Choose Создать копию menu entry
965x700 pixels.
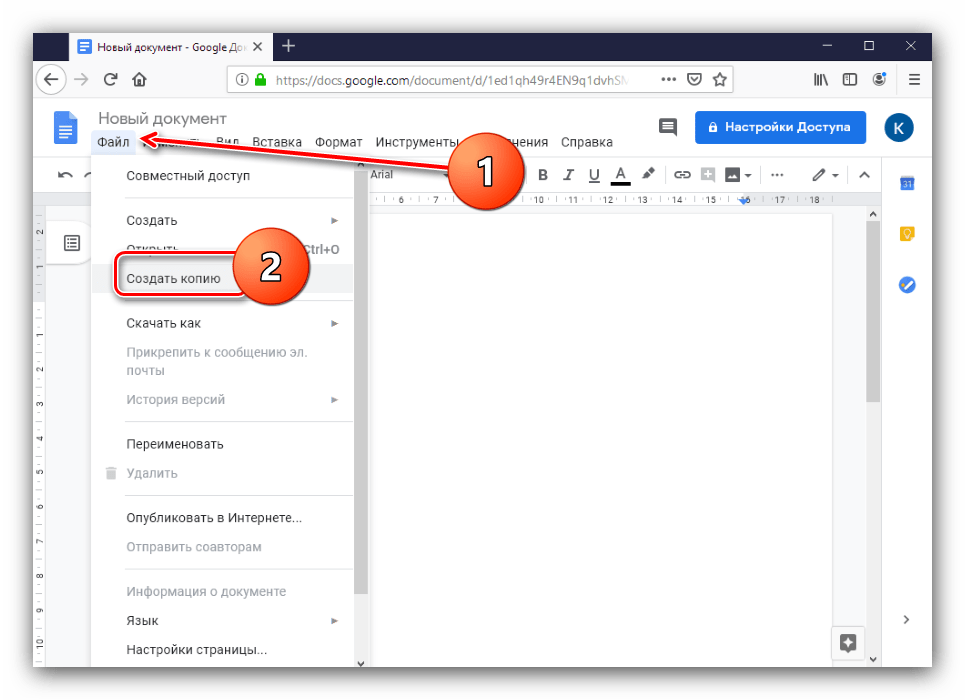[222, 279]
